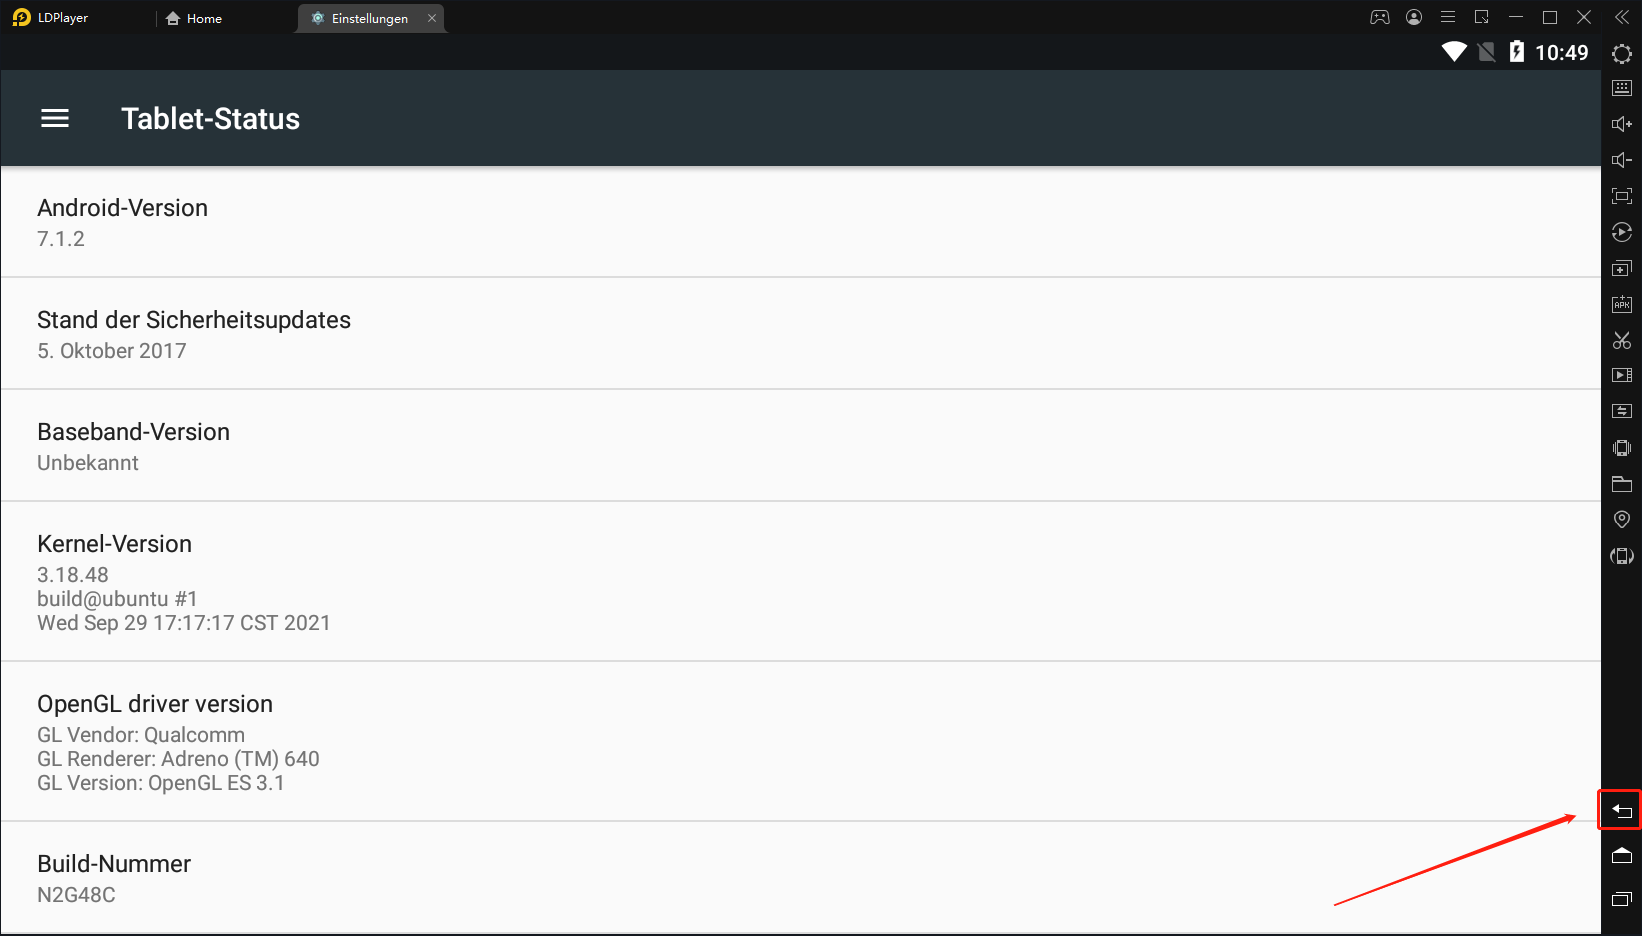Open the user account icon in title bar
Screen dimensions: 1642x936
[x=1414, y=17]
